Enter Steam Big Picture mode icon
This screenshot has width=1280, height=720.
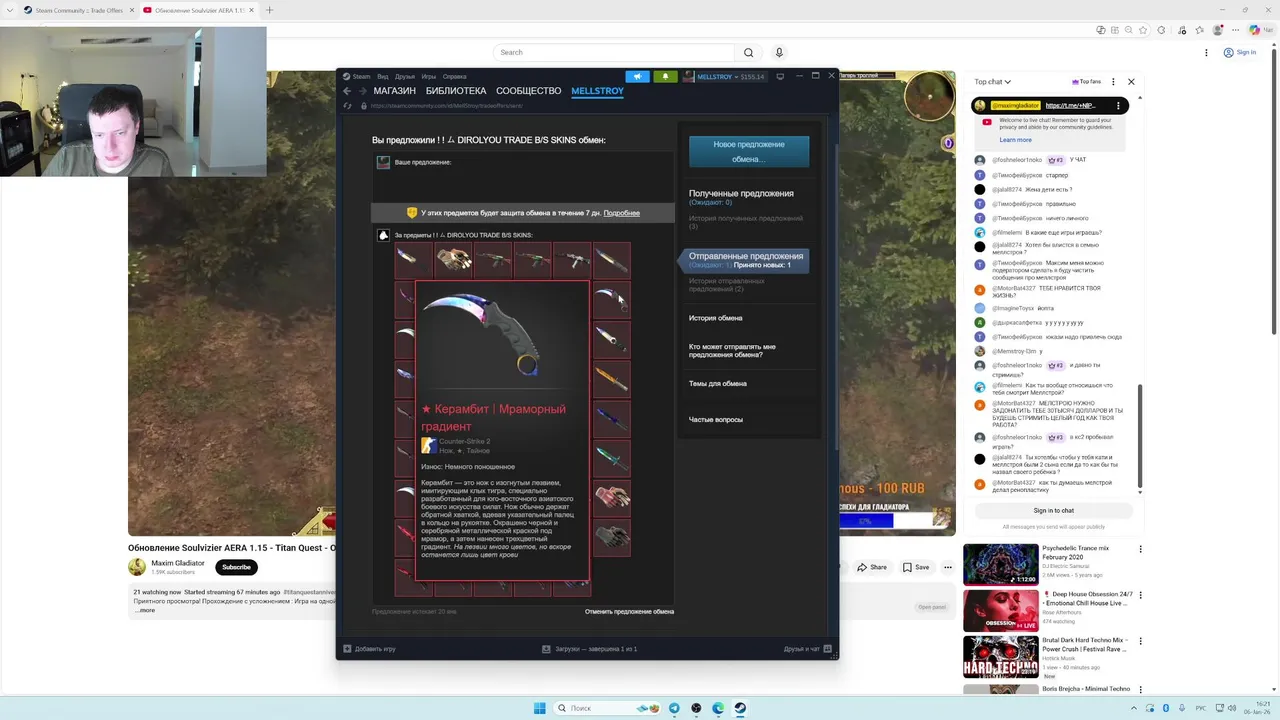click(x=780, y=76)
